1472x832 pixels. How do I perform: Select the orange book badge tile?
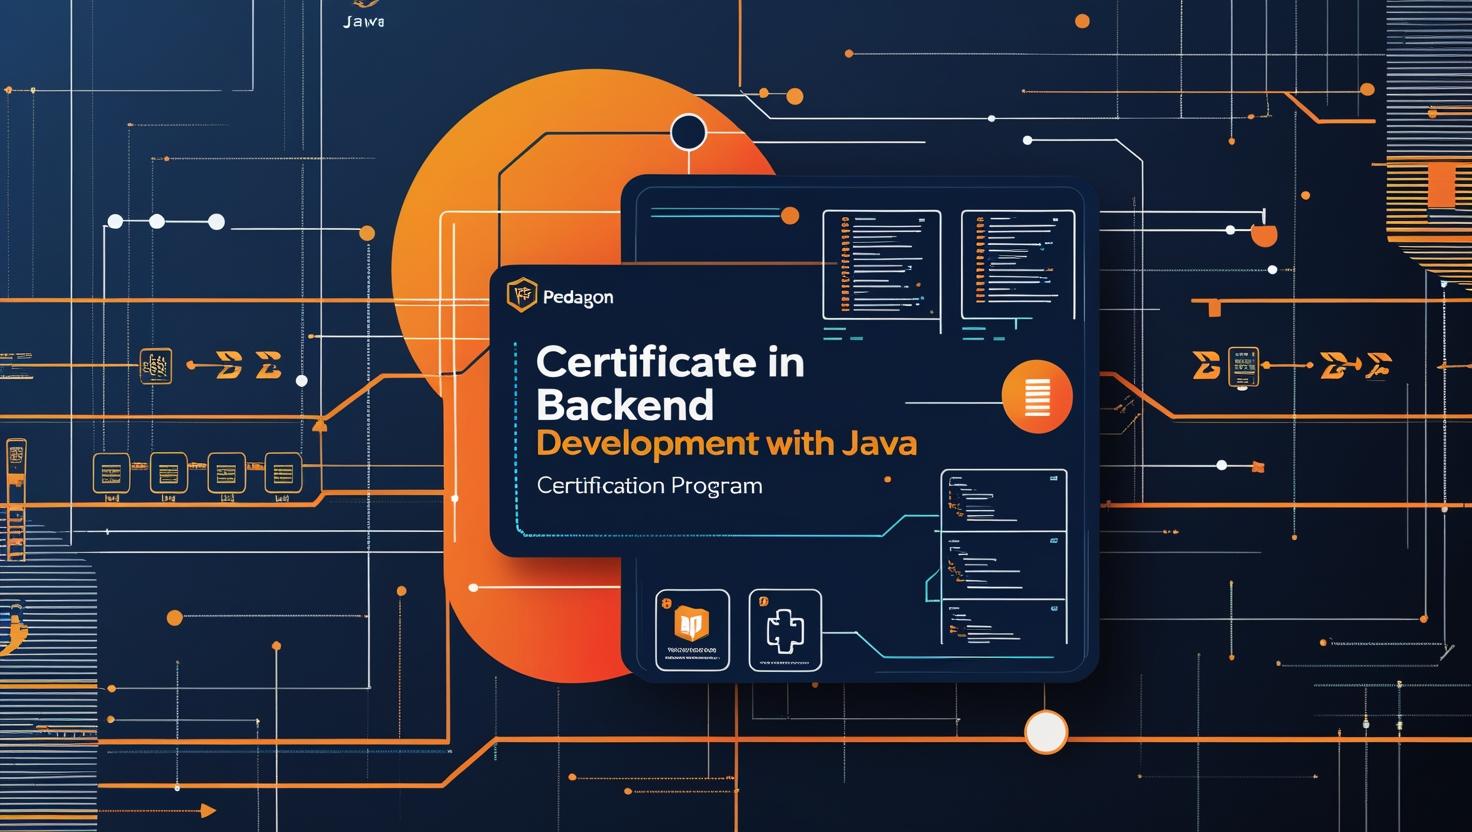click(x=692, y=630)
